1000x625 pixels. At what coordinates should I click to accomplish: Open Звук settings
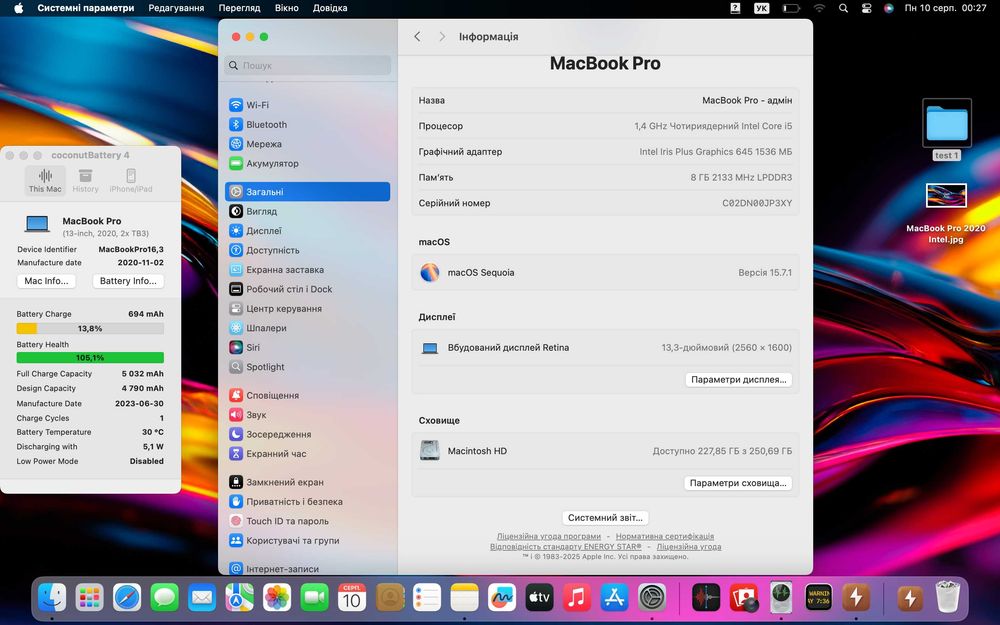pyautogui.click(x=307, y=415)
